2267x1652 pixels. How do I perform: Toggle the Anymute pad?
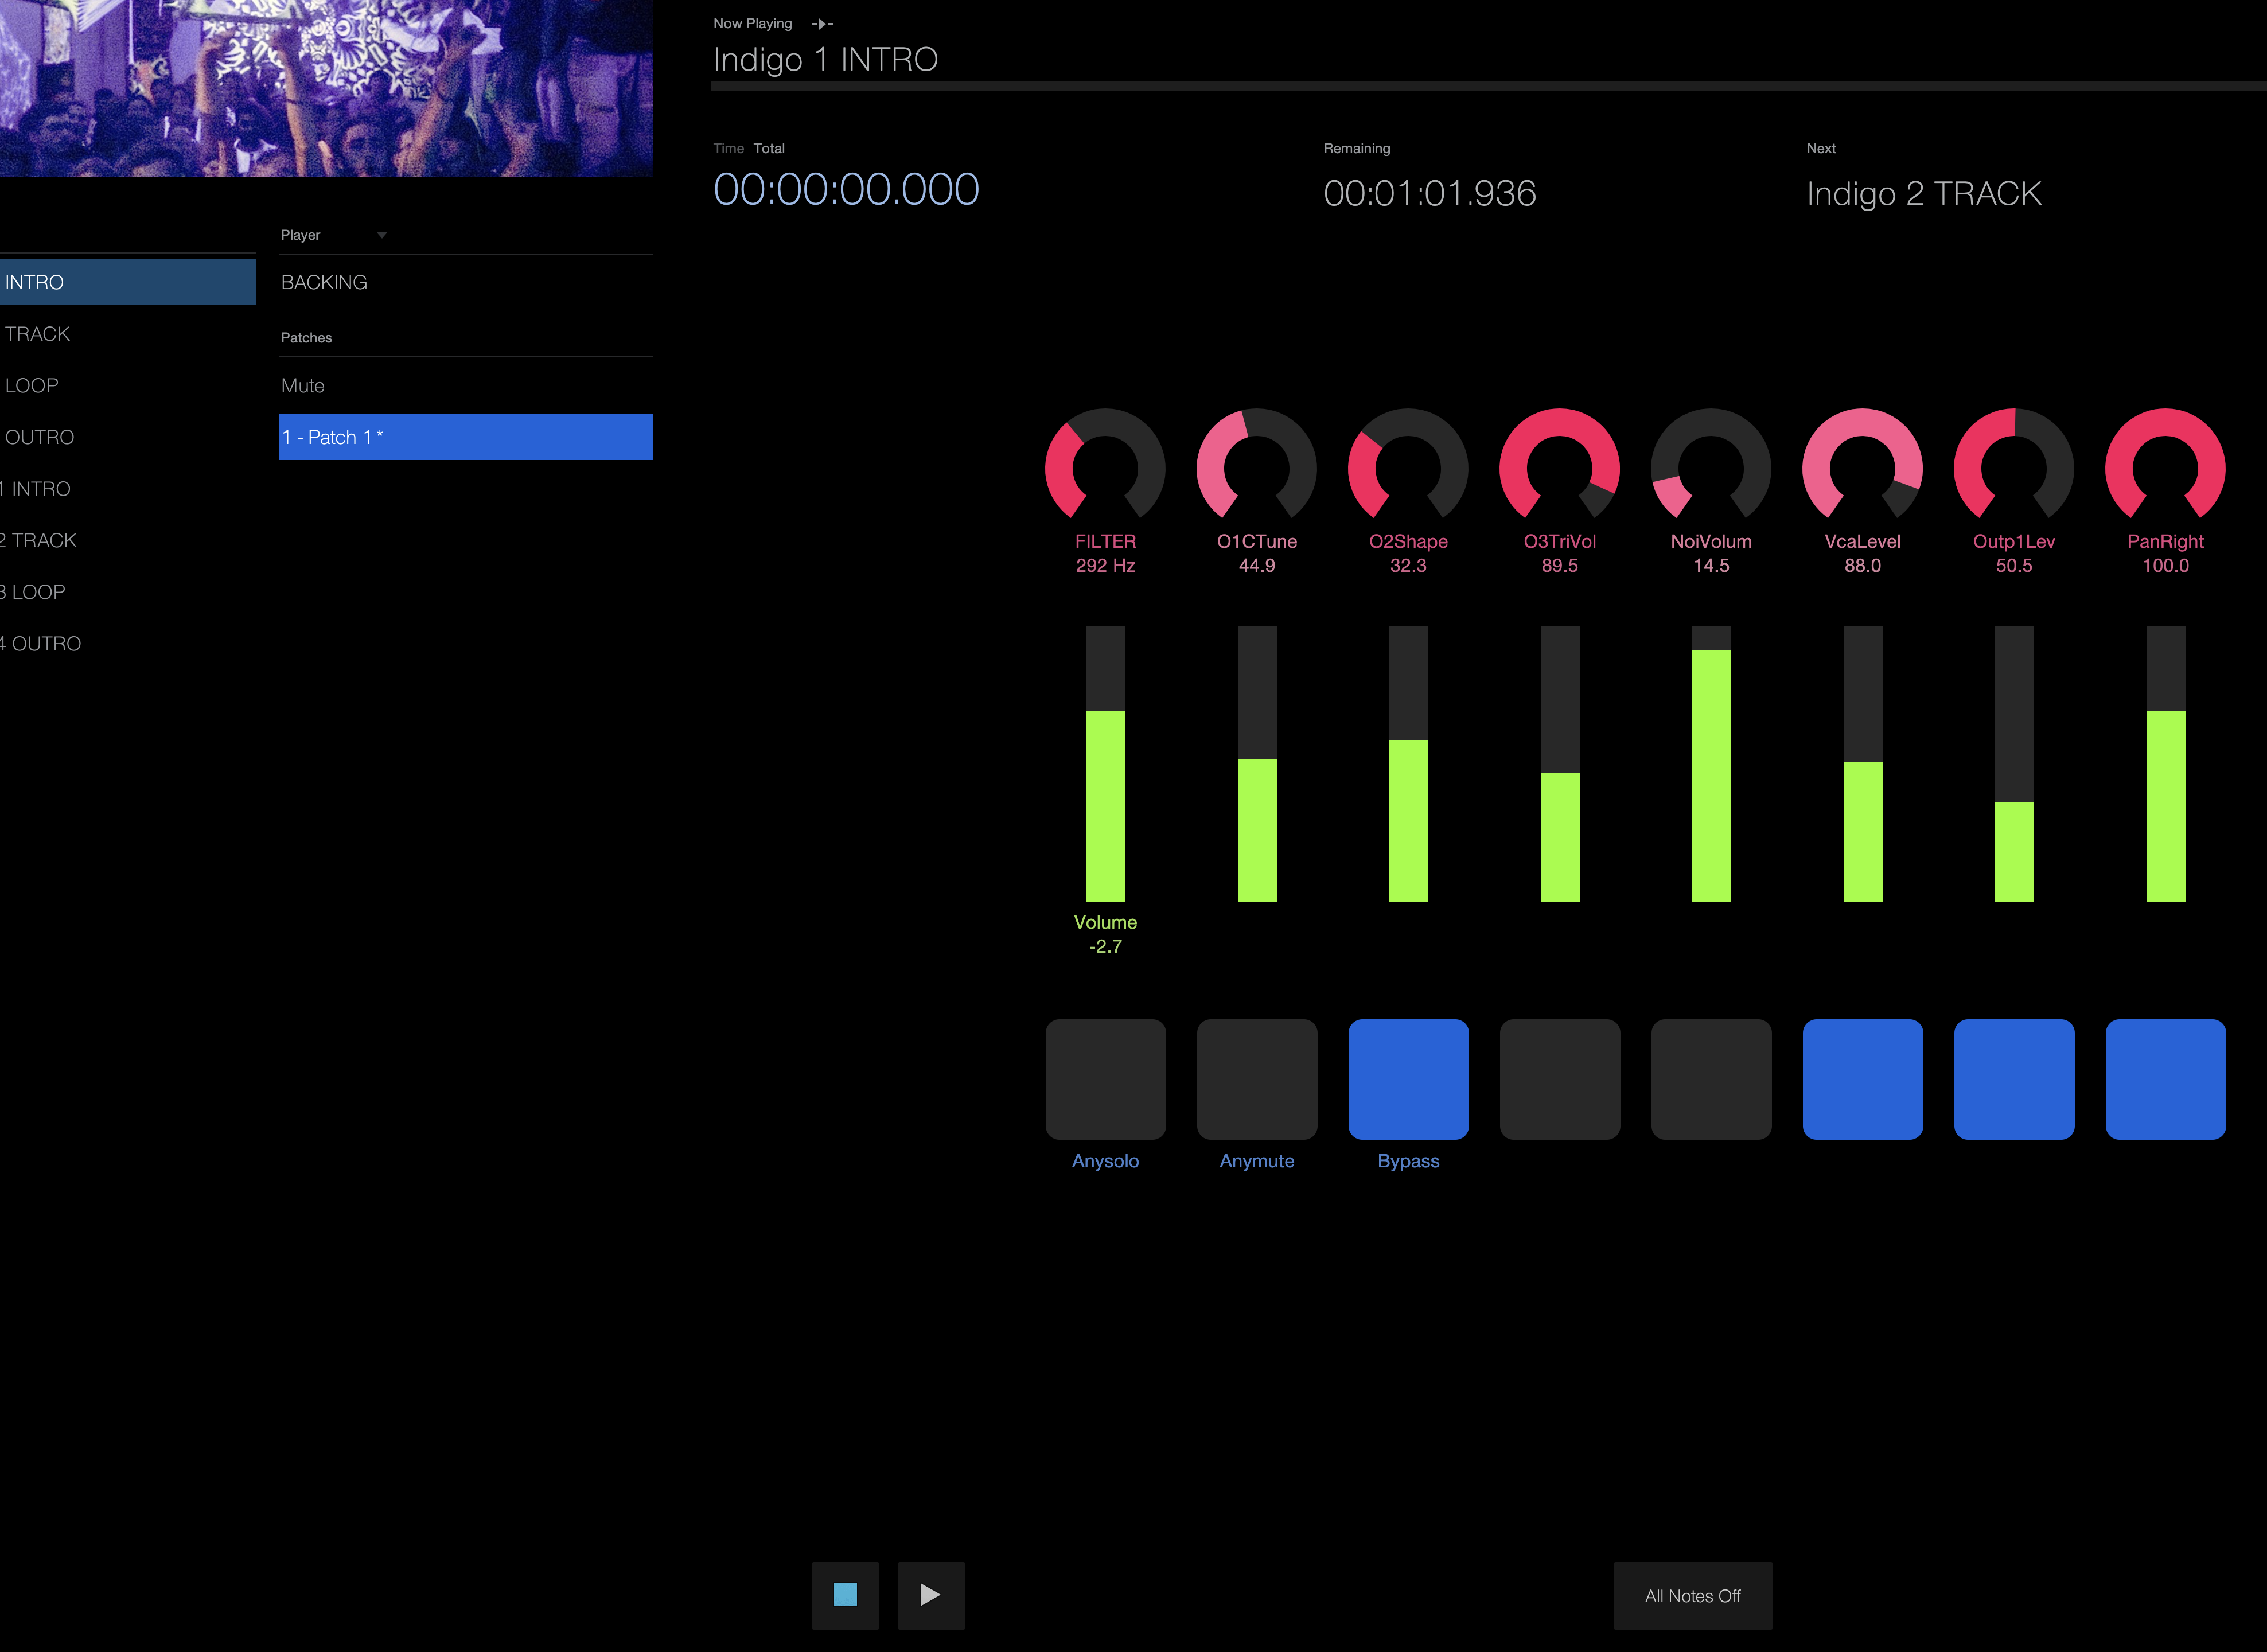[1256, 1079]
